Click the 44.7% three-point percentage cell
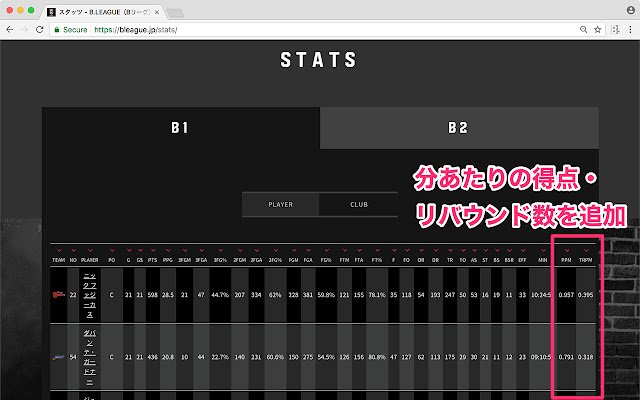This screenshot has width=640, height=400. pyautogui.click(x=220, y=295)
